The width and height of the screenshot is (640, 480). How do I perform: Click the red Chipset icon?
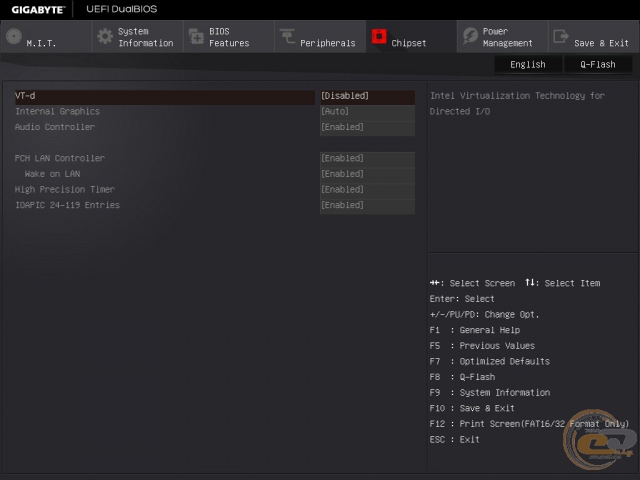coord(379,36)
